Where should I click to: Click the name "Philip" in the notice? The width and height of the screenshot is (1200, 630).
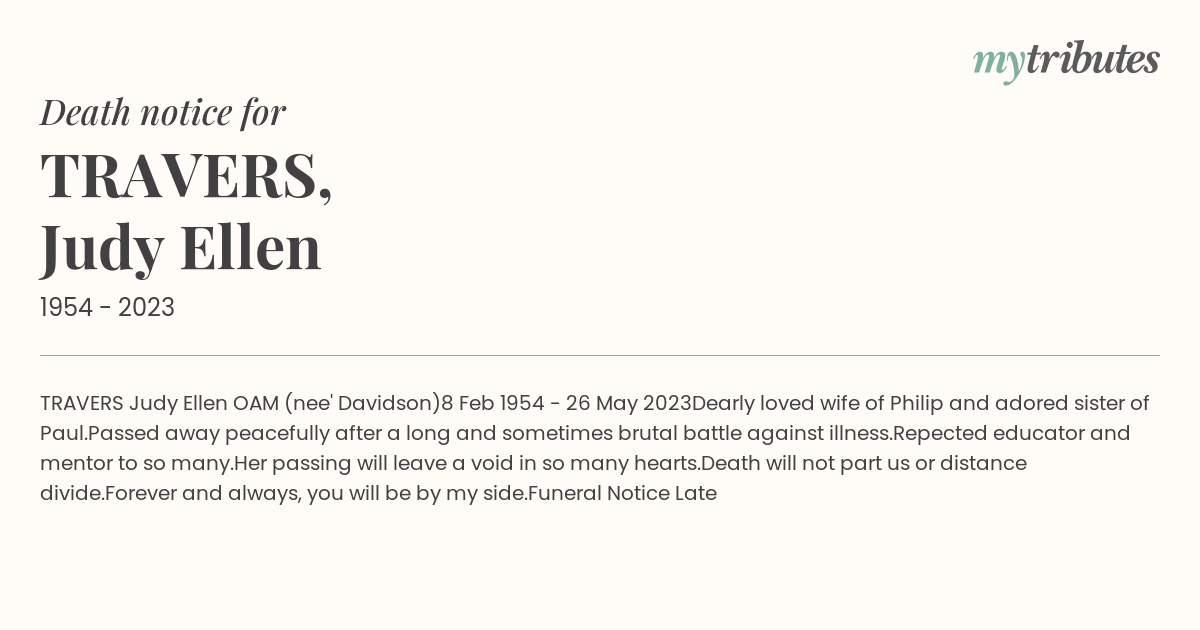(917, 404)
